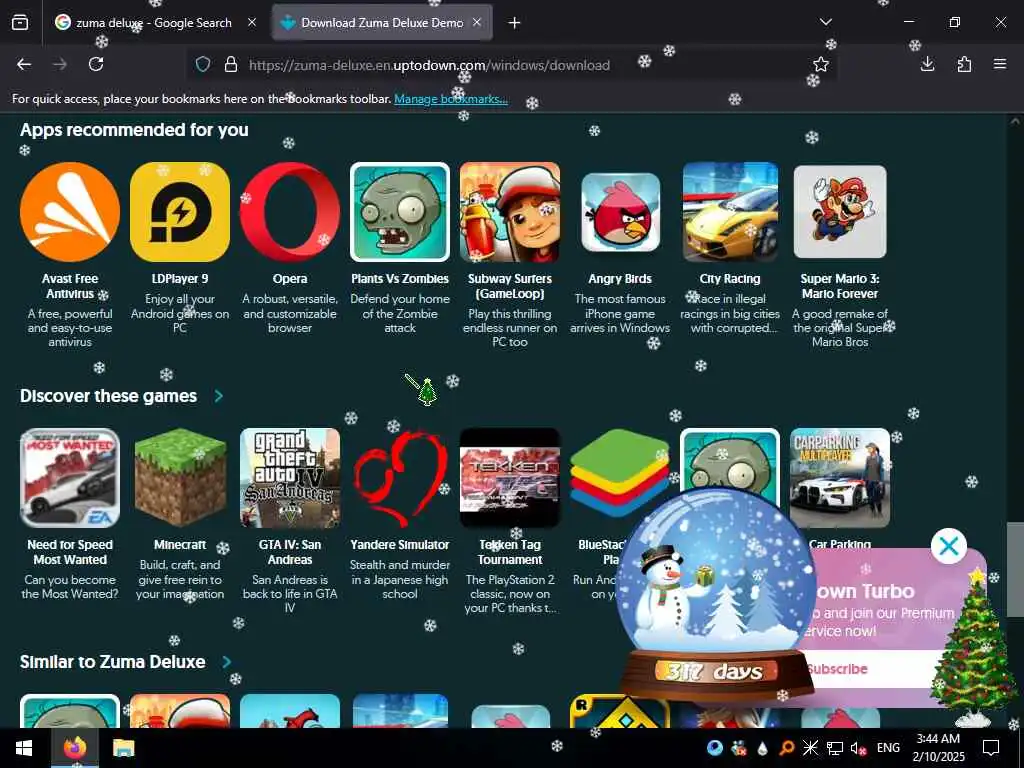
Task: Open the Angry Birds app icon
Action: pos(620,212)
